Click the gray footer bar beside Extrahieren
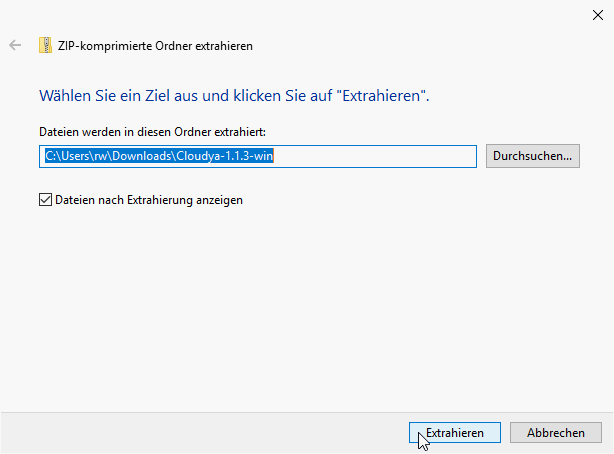 (200, 433)
